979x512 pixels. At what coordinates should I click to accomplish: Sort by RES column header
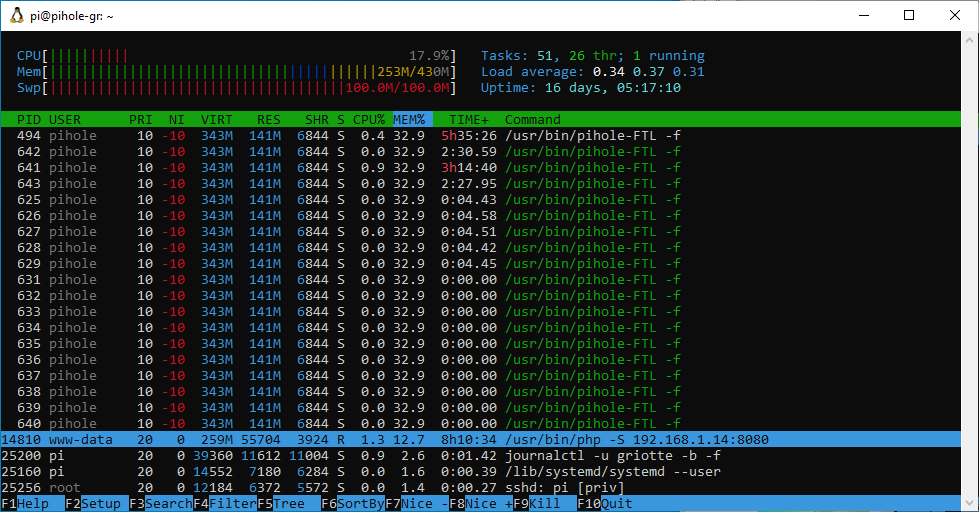coord(268,119)
